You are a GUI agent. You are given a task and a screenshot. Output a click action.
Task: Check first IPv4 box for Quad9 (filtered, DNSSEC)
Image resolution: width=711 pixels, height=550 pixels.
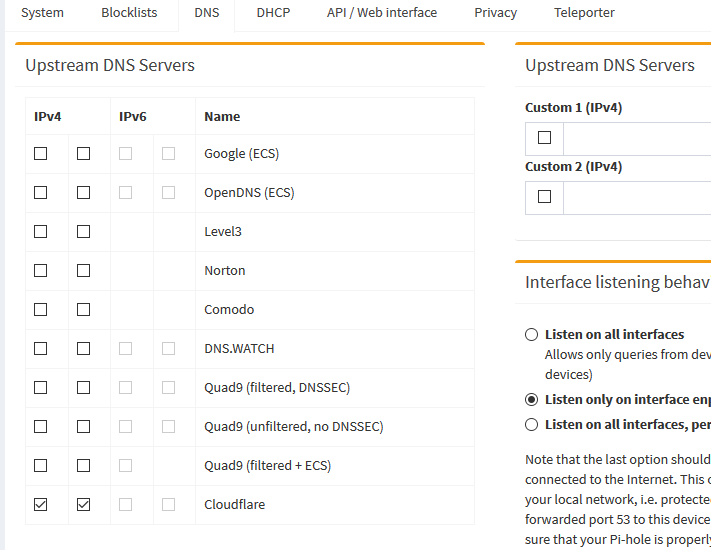pyautogui.click(x=41, y=388)
